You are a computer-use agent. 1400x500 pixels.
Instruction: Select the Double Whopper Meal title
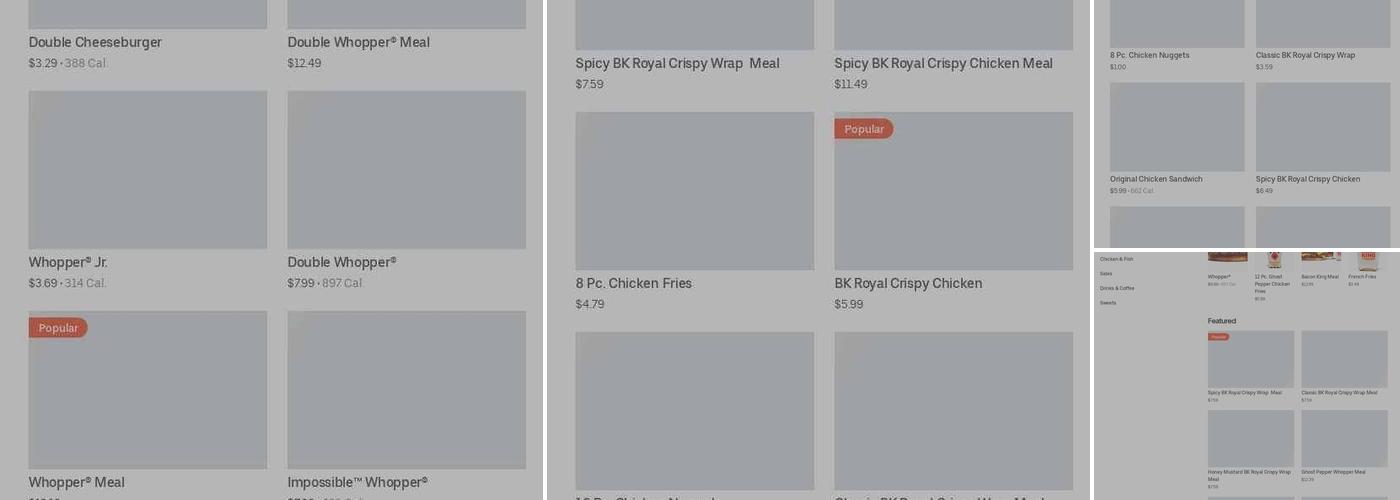pyautogui.click(x=358, y=42)
